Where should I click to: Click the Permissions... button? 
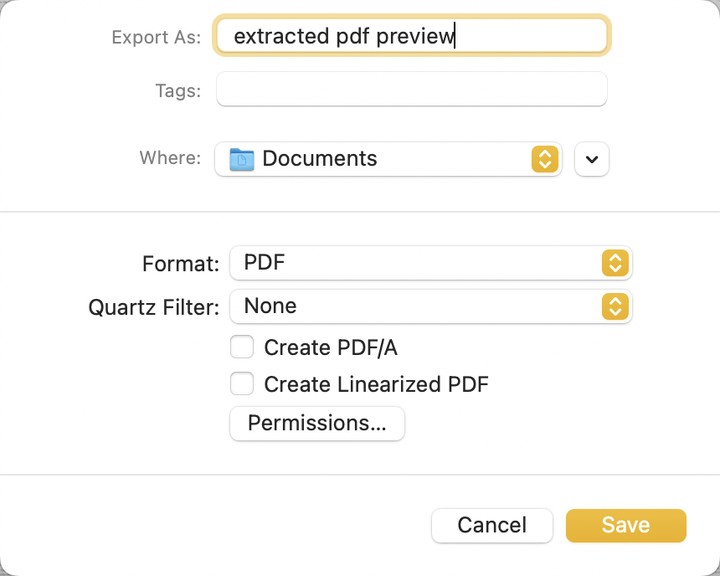coord(317,423)
